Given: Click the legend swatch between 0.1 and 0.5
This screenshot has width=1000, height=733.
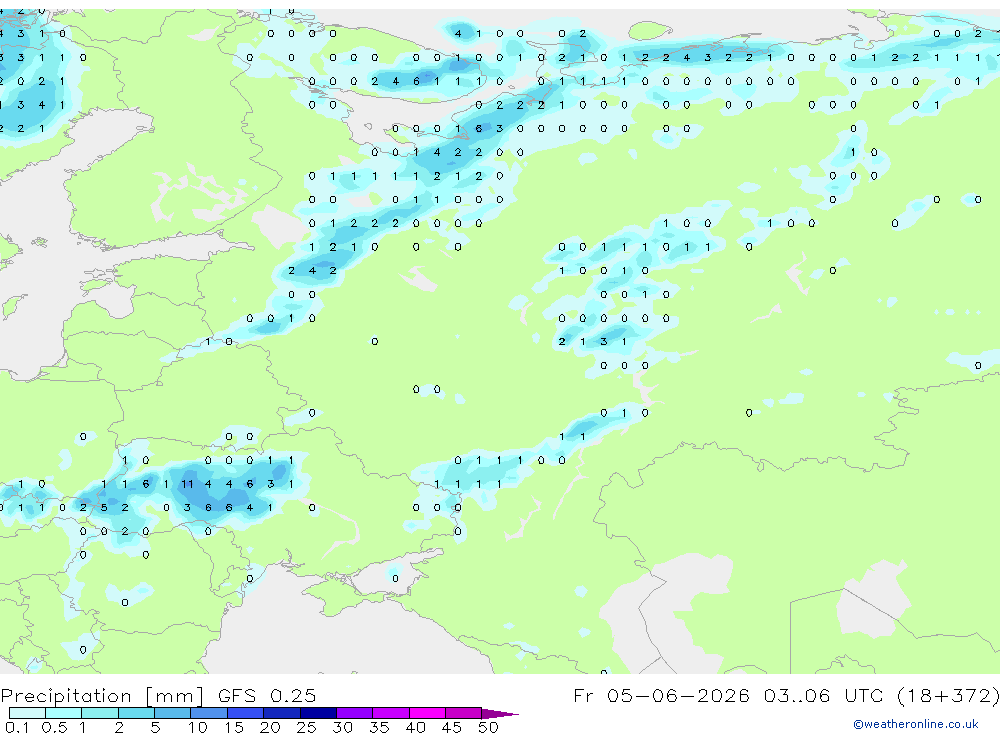Looking at the screenshot, I should pos(27,713).
